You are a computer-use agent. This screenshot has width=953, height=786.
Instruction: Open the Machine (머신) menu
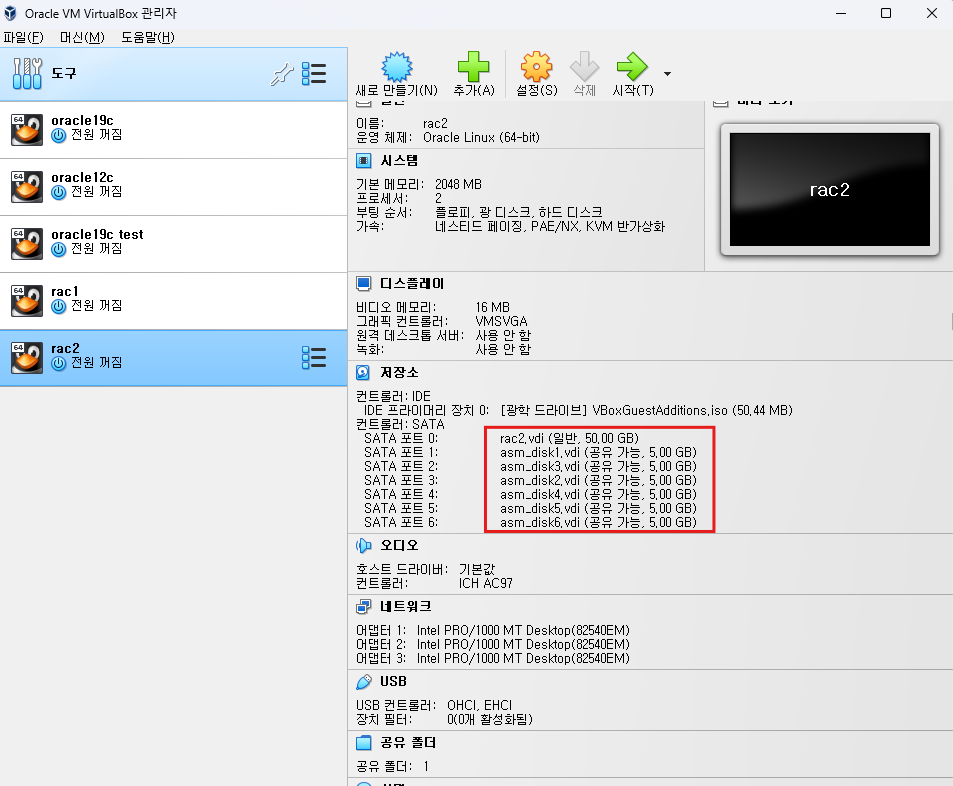click(82, 38)
